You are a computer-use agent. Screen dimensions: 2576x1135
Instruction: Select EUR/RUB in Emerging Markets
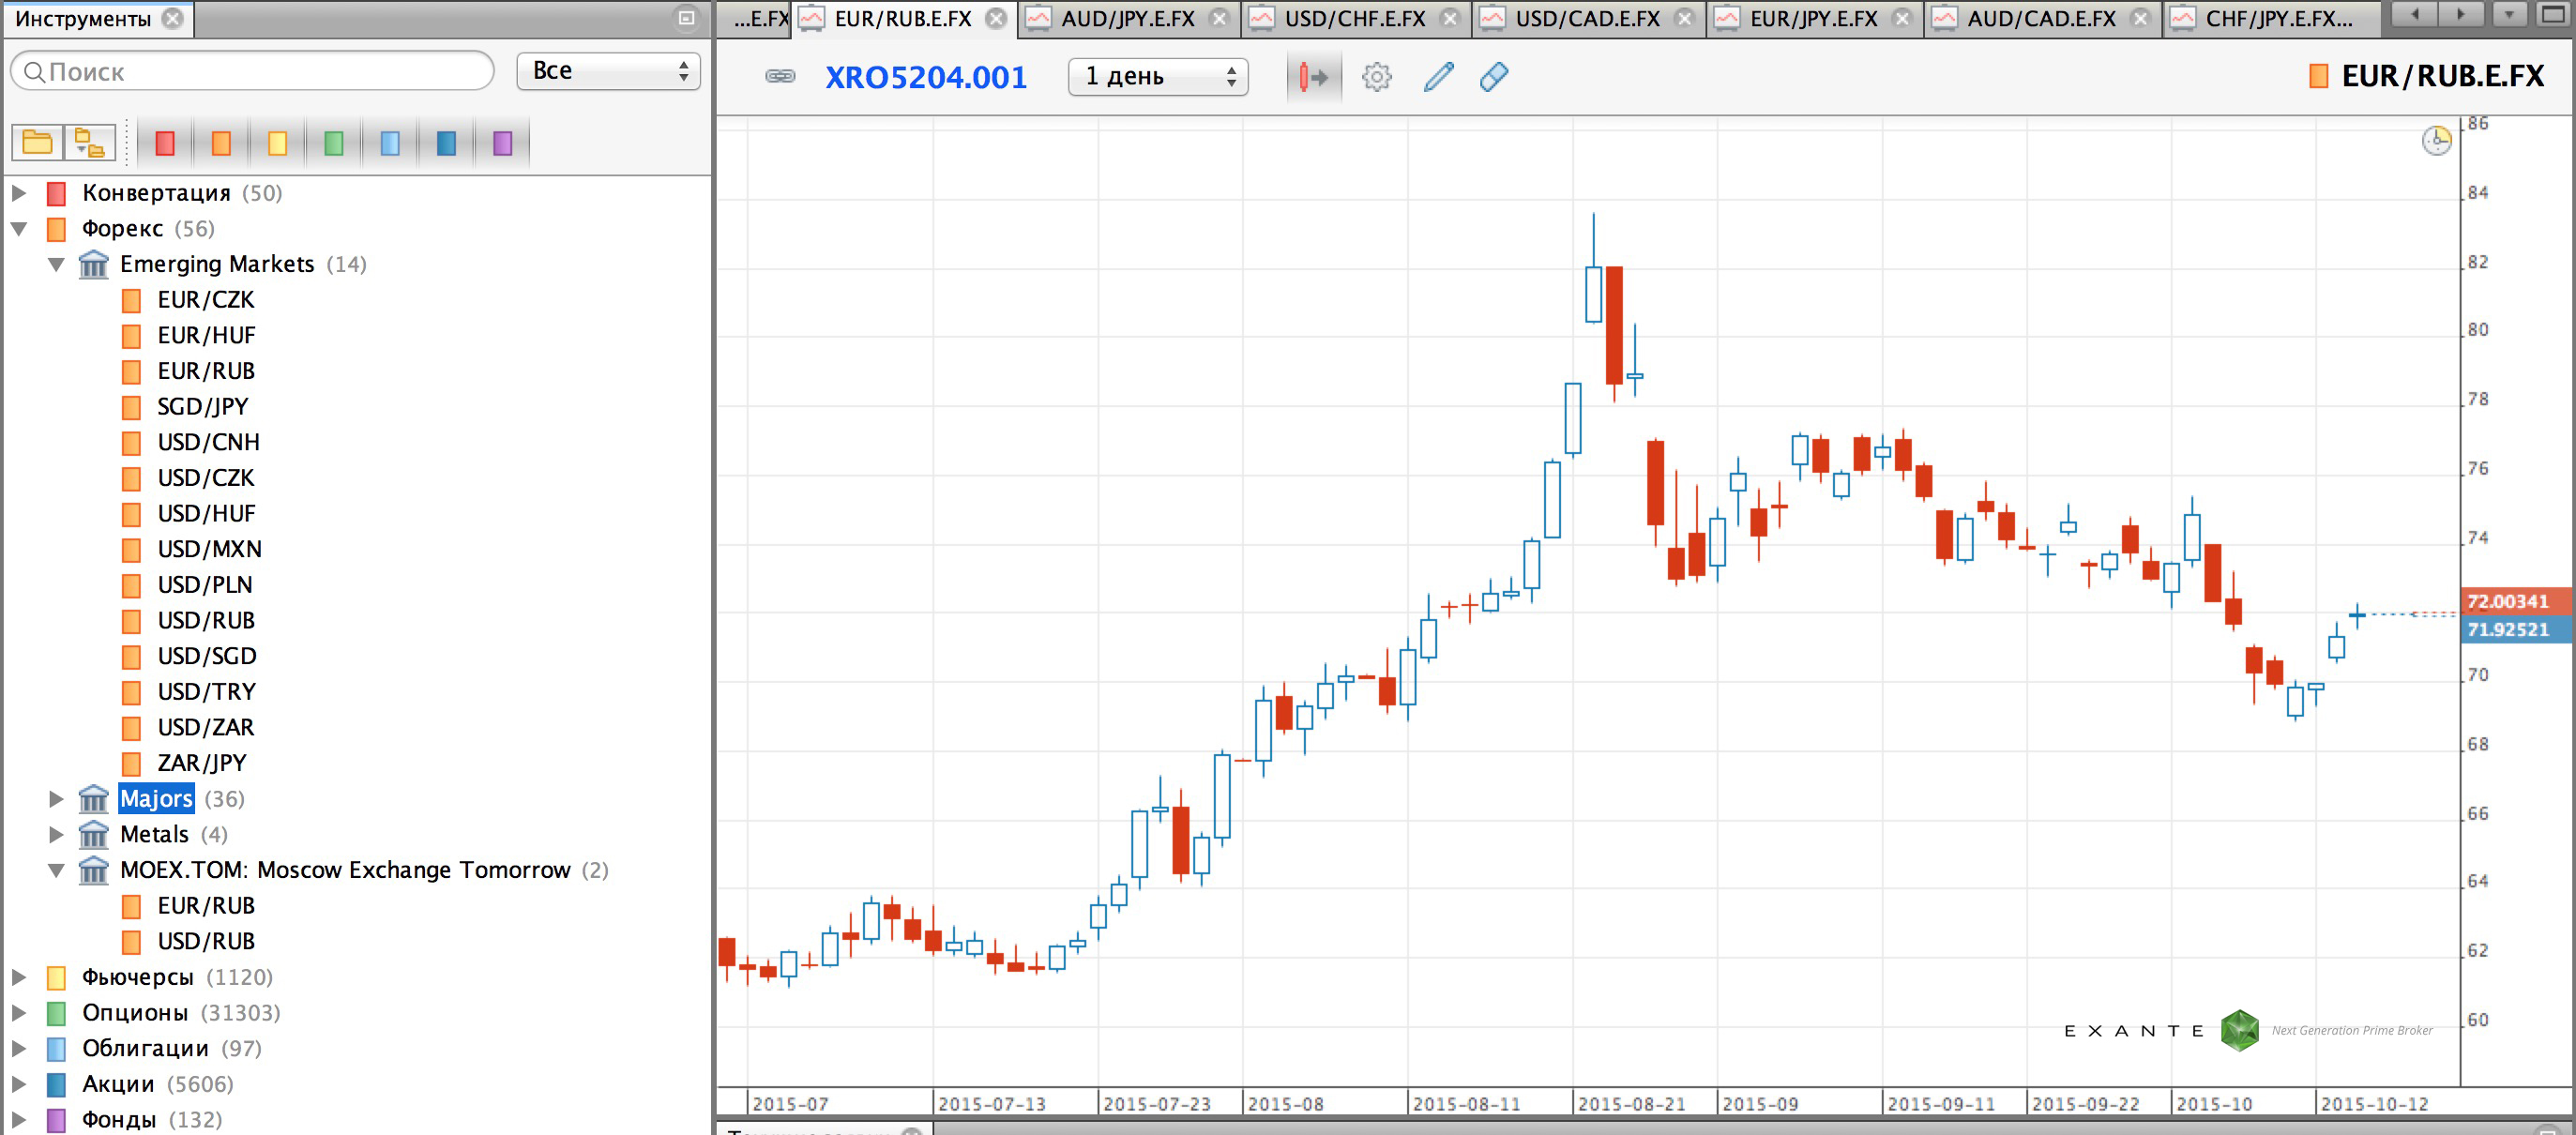click(x=205, y=371)
